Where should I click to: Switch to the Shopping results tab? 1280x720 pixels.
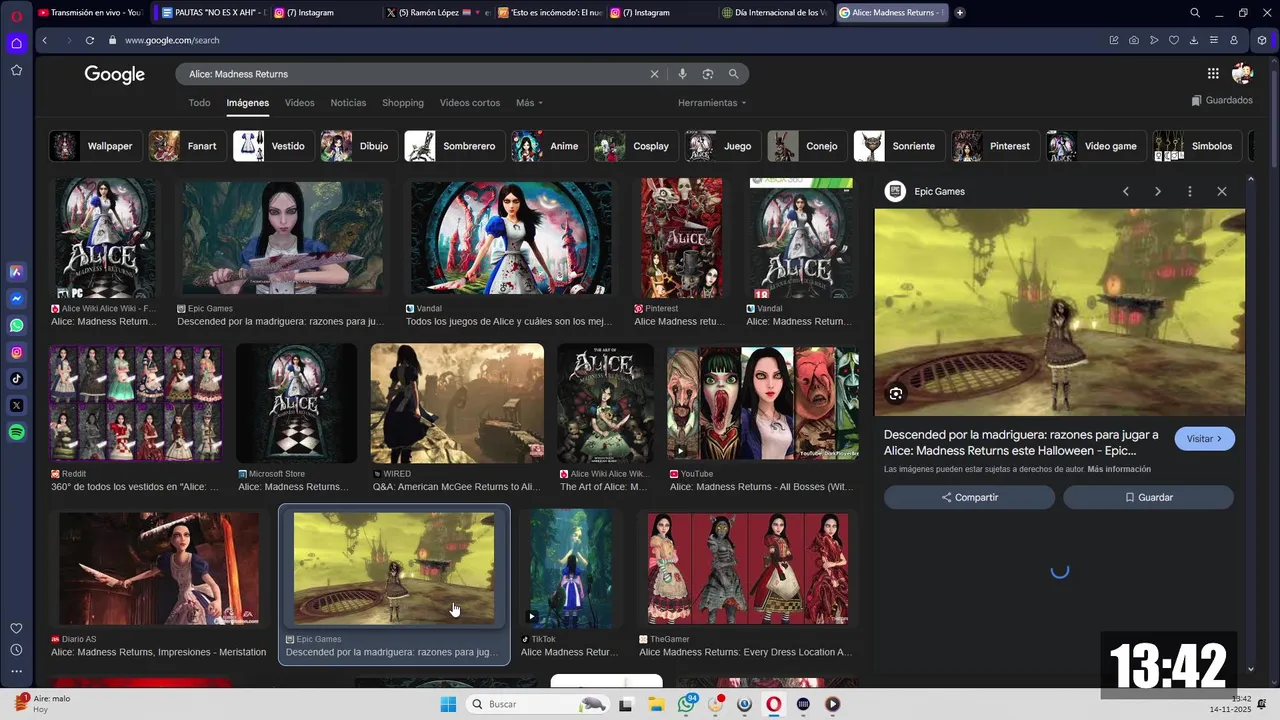pos(403,103)
